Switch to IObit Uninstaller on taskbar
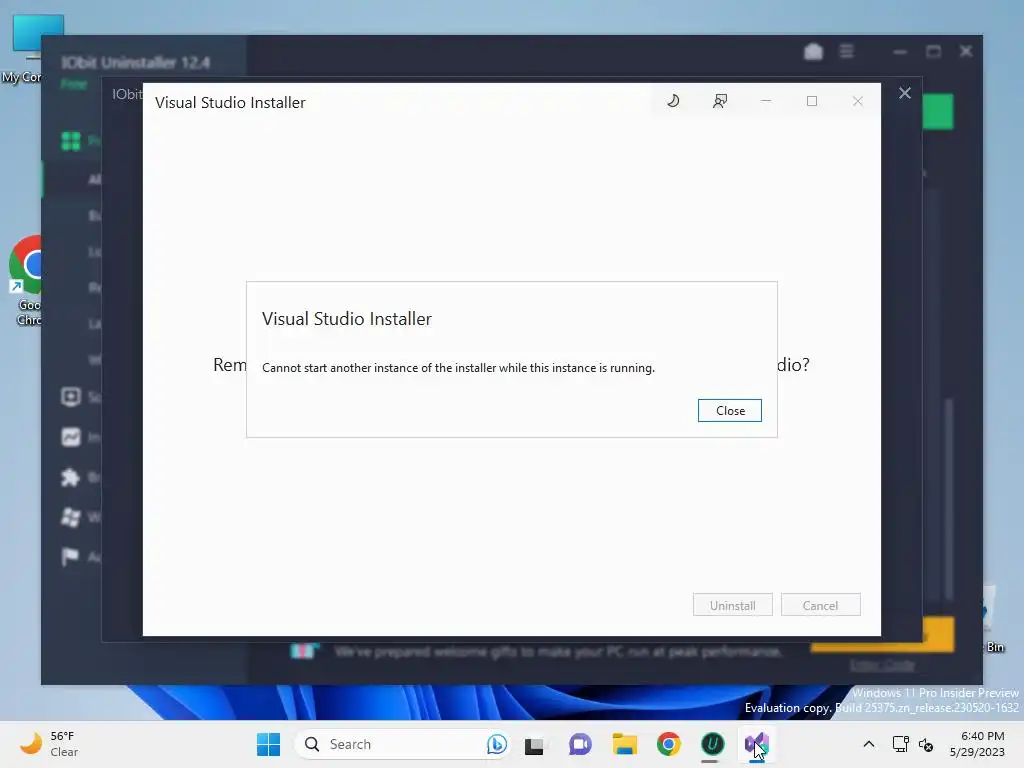 point(712,744)
